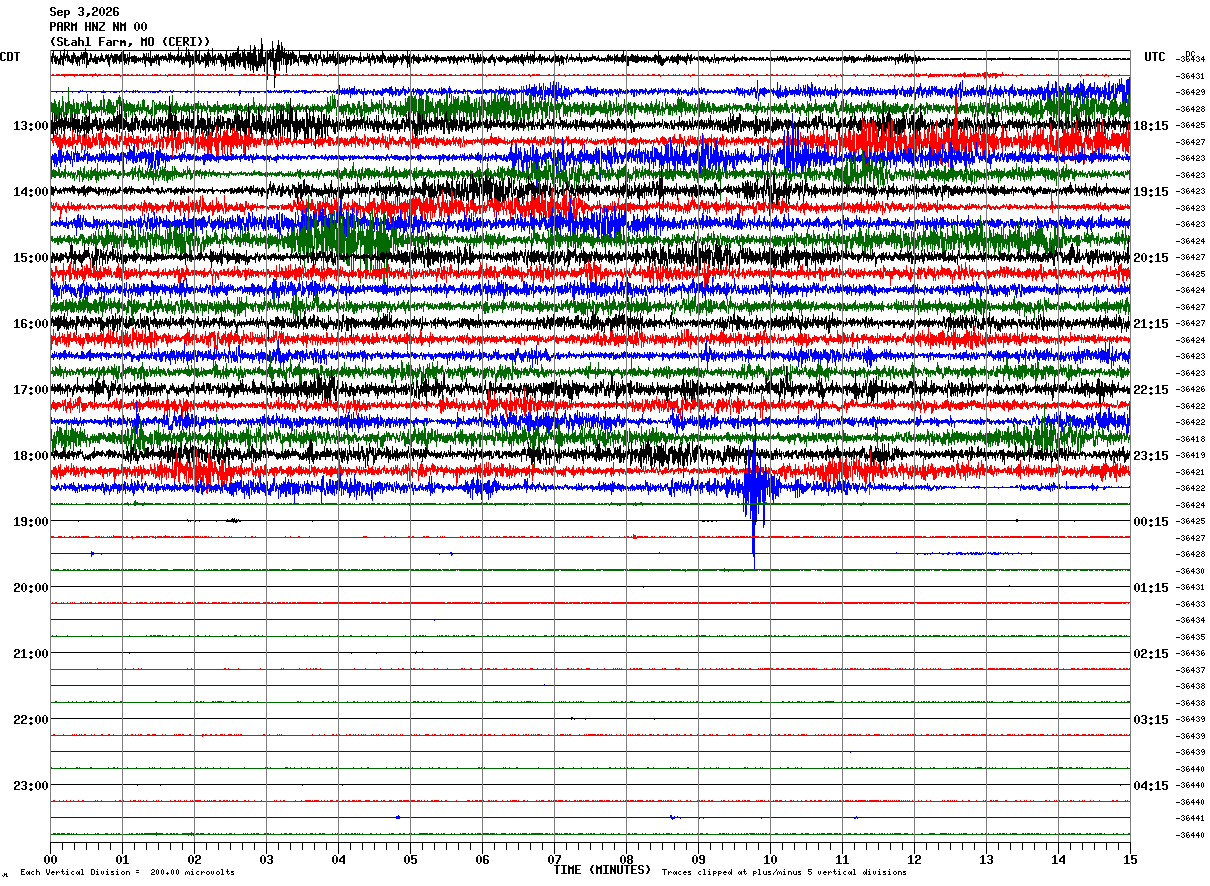Click the traces clipped footnote text
Image resolution: width=1210 pixels, height=886 pixels.
coord(784,873)
